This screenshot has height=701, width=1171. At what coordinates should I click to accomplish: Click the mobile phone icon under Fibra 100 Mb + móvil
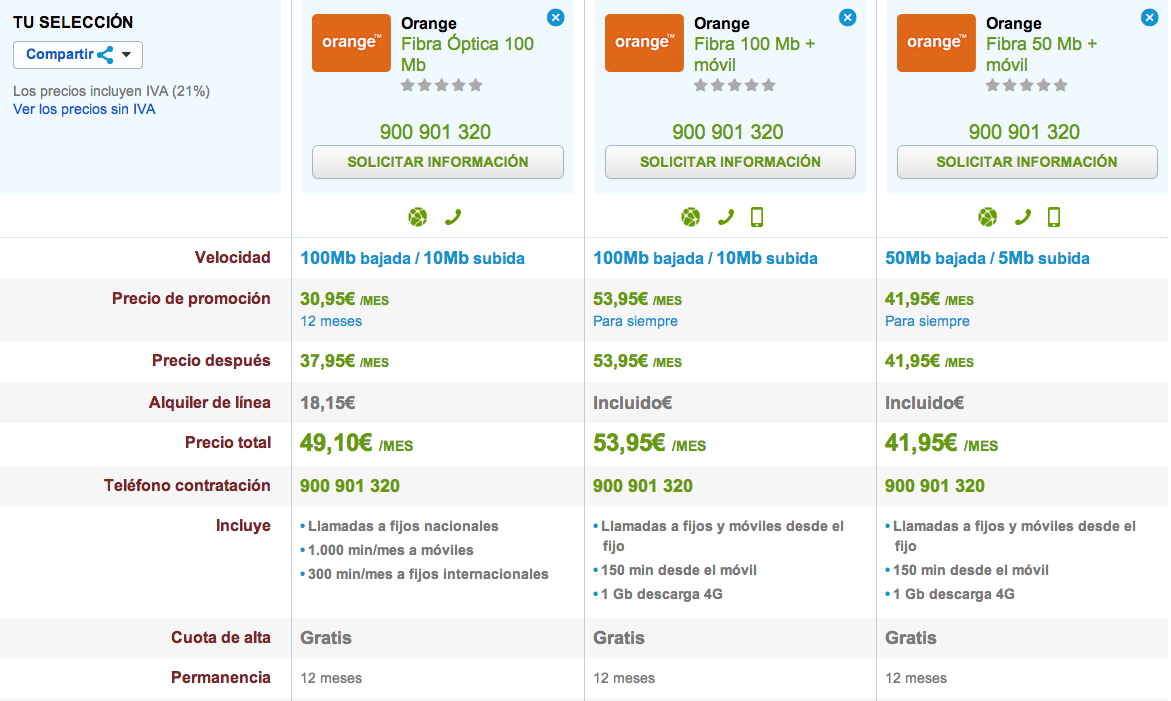click(757, 217)
